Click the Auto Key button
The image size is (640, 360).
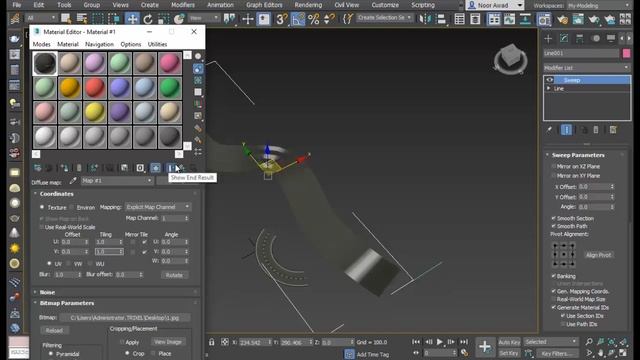click(509, 342)
